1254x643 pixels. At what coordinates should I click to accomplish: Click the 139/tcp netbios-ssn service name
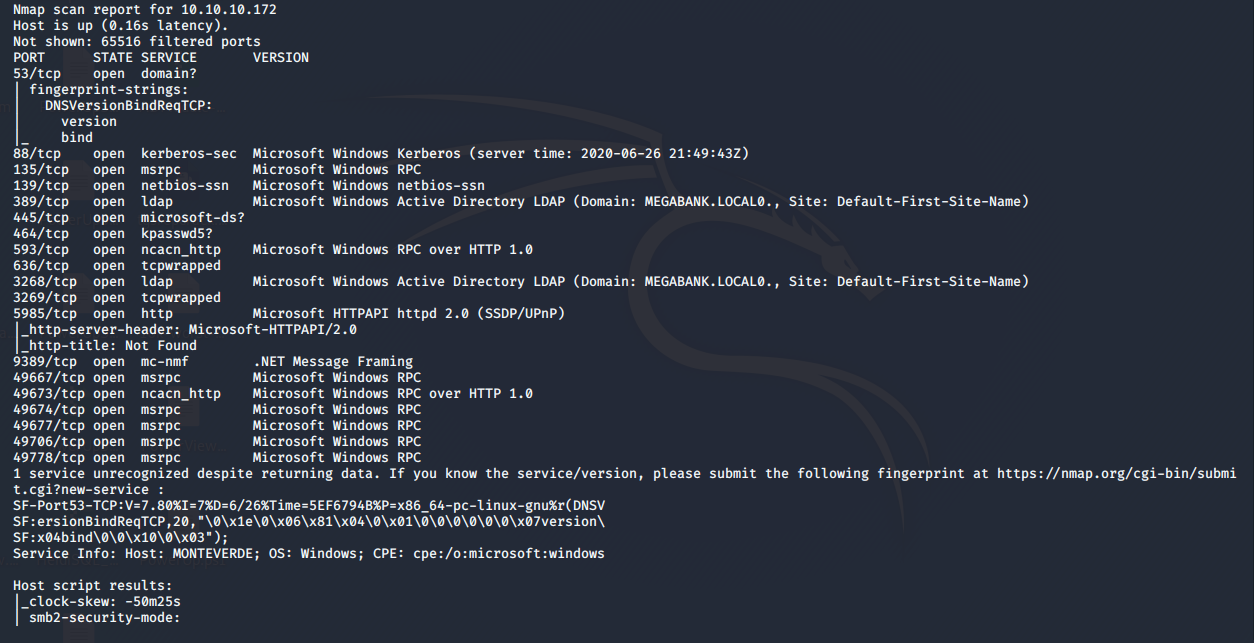click(185, 186)
